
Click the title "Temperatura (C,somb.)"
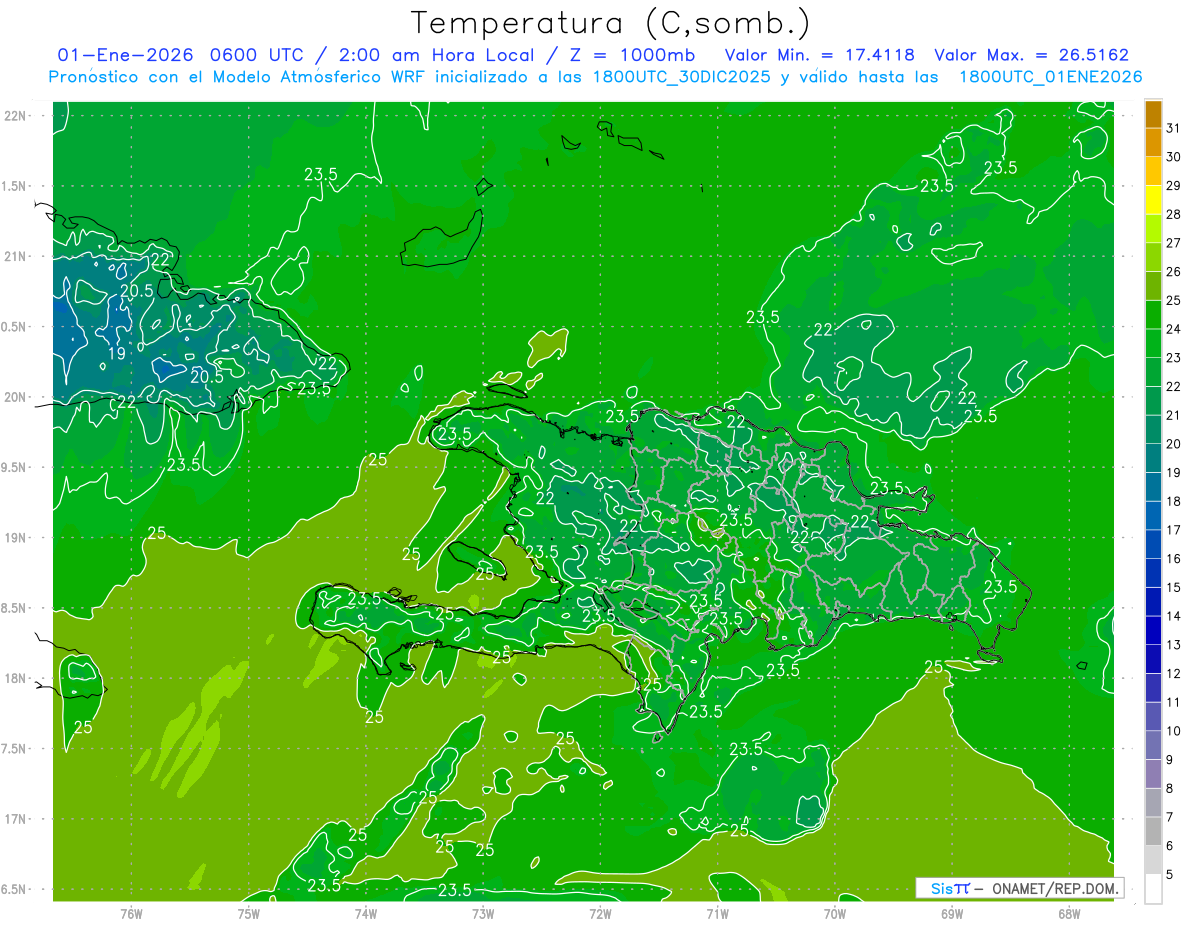[x=611, y=23]
